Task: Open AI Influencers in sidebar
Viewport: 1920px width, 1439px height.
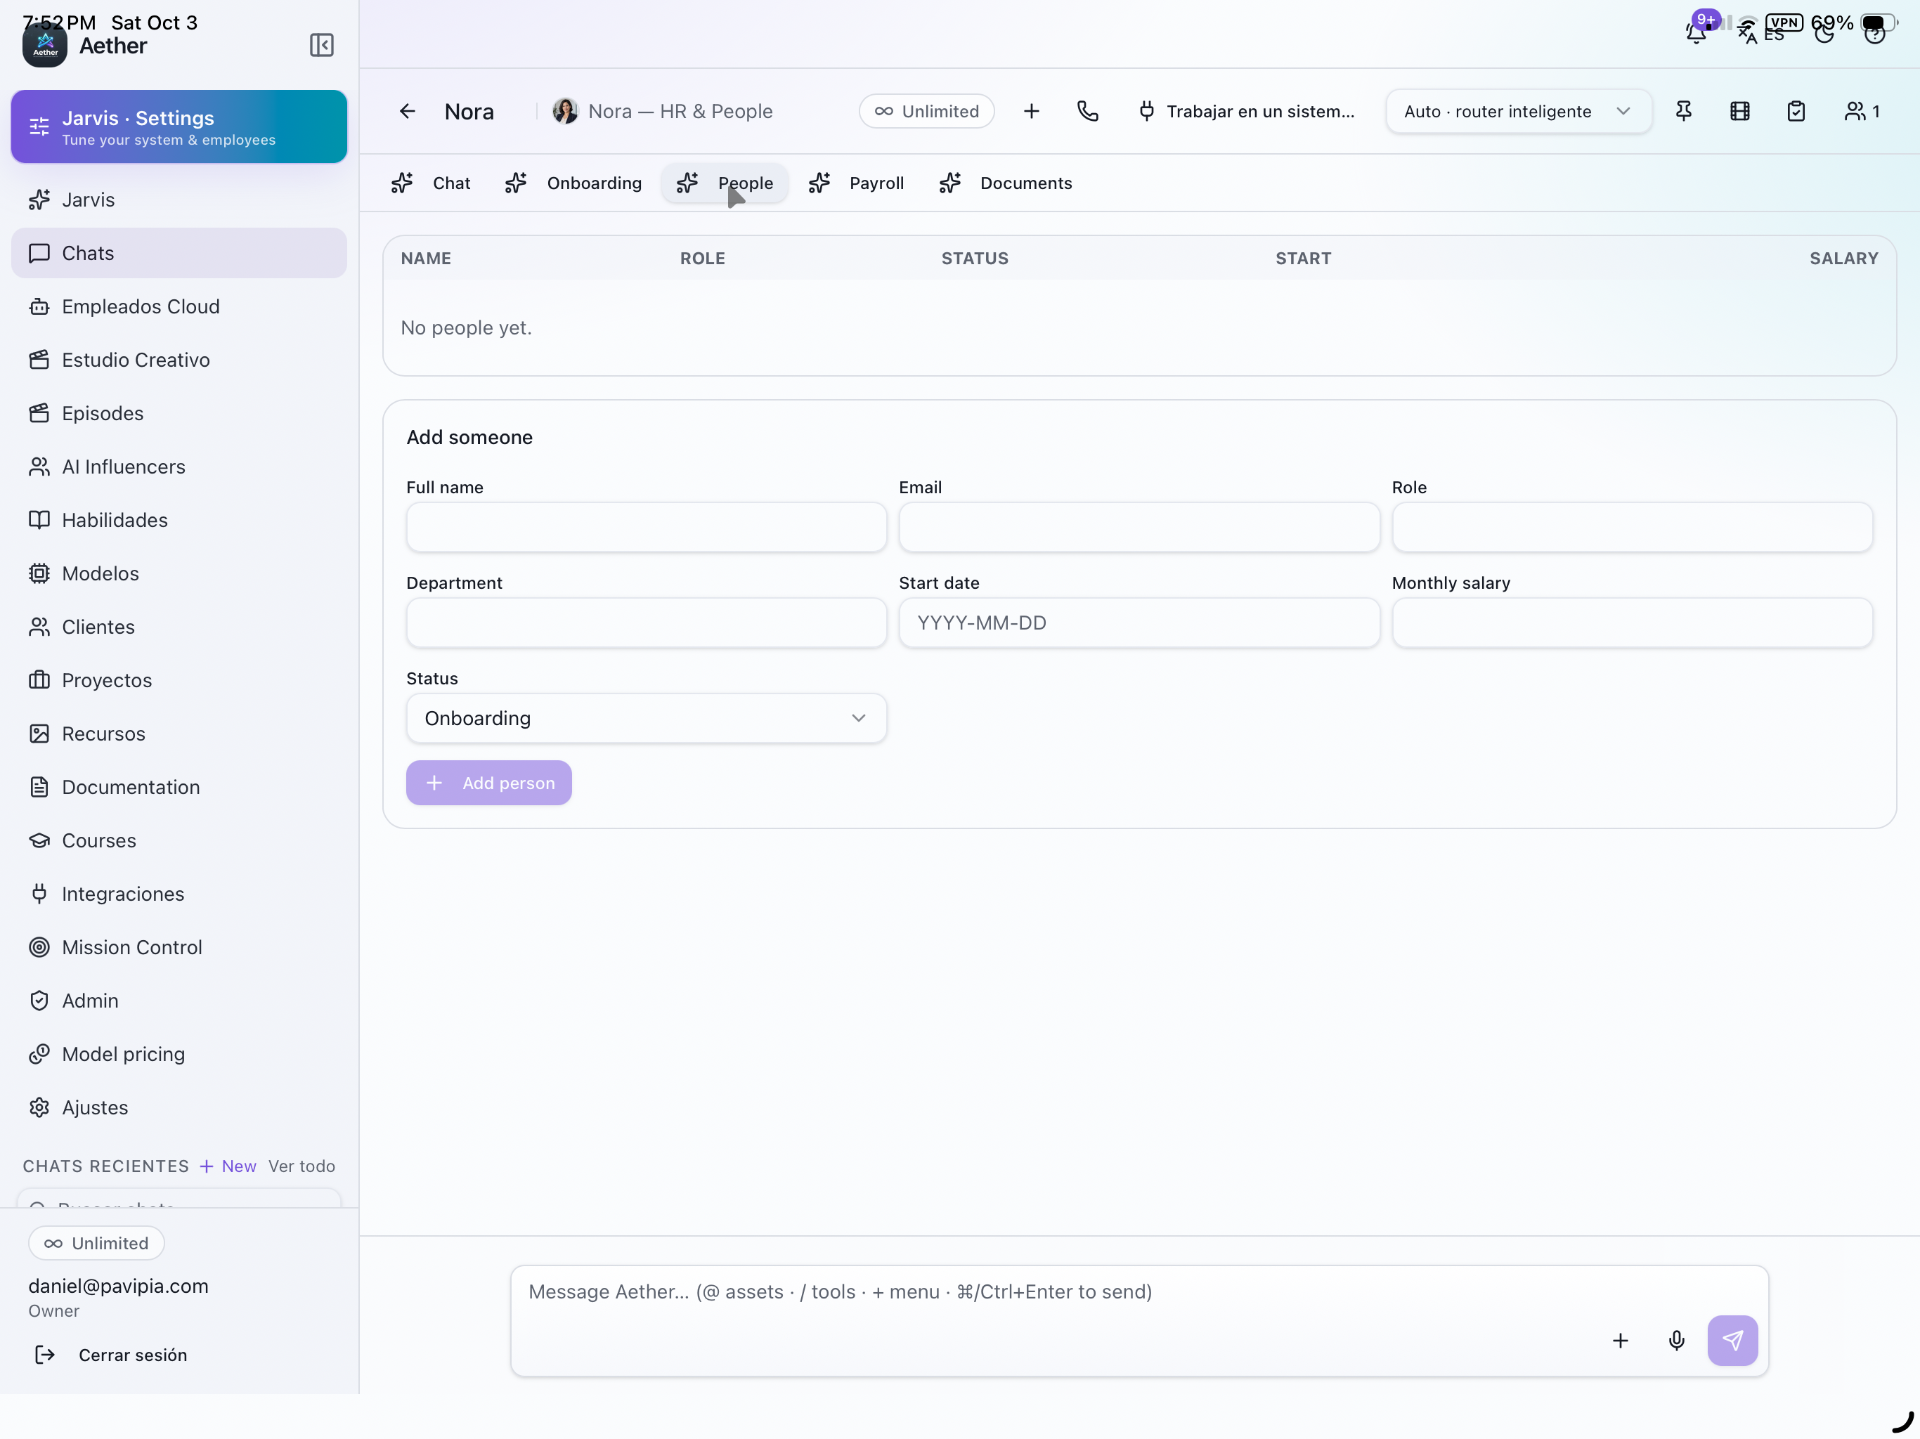Action: point(179,467)
